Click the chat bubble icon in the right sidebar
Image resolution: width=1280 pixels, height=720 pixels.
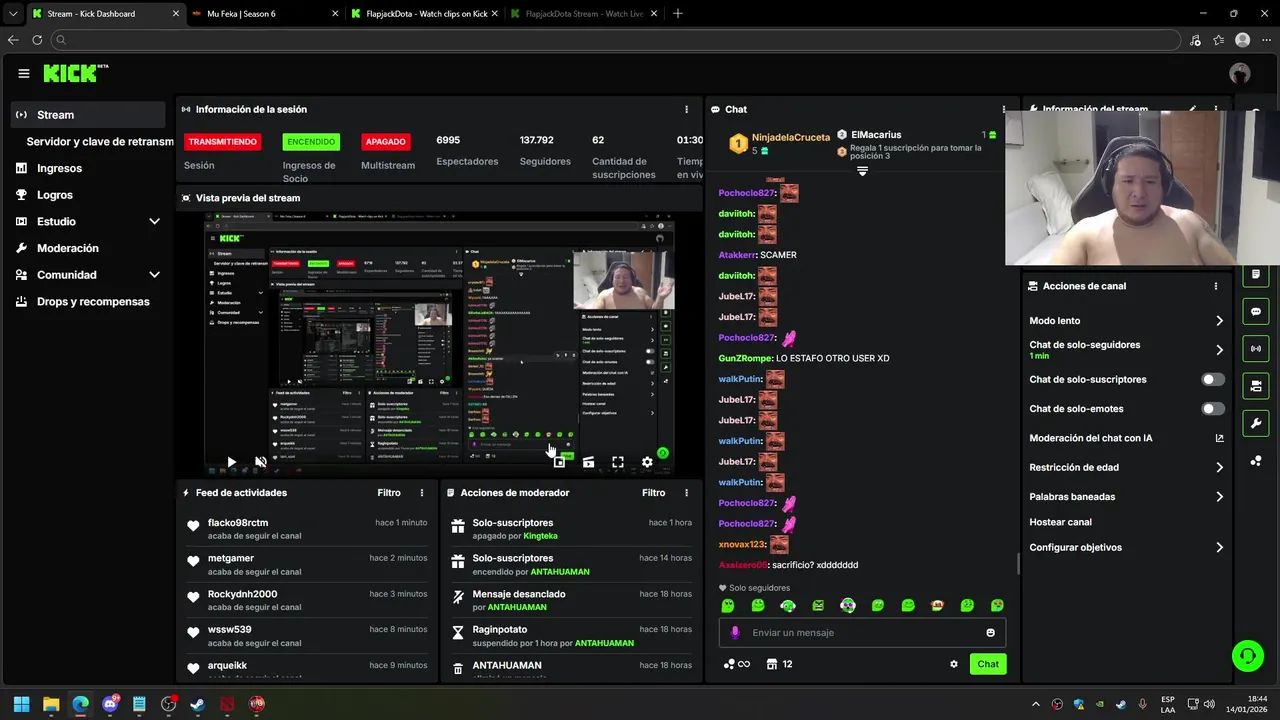1256,311
